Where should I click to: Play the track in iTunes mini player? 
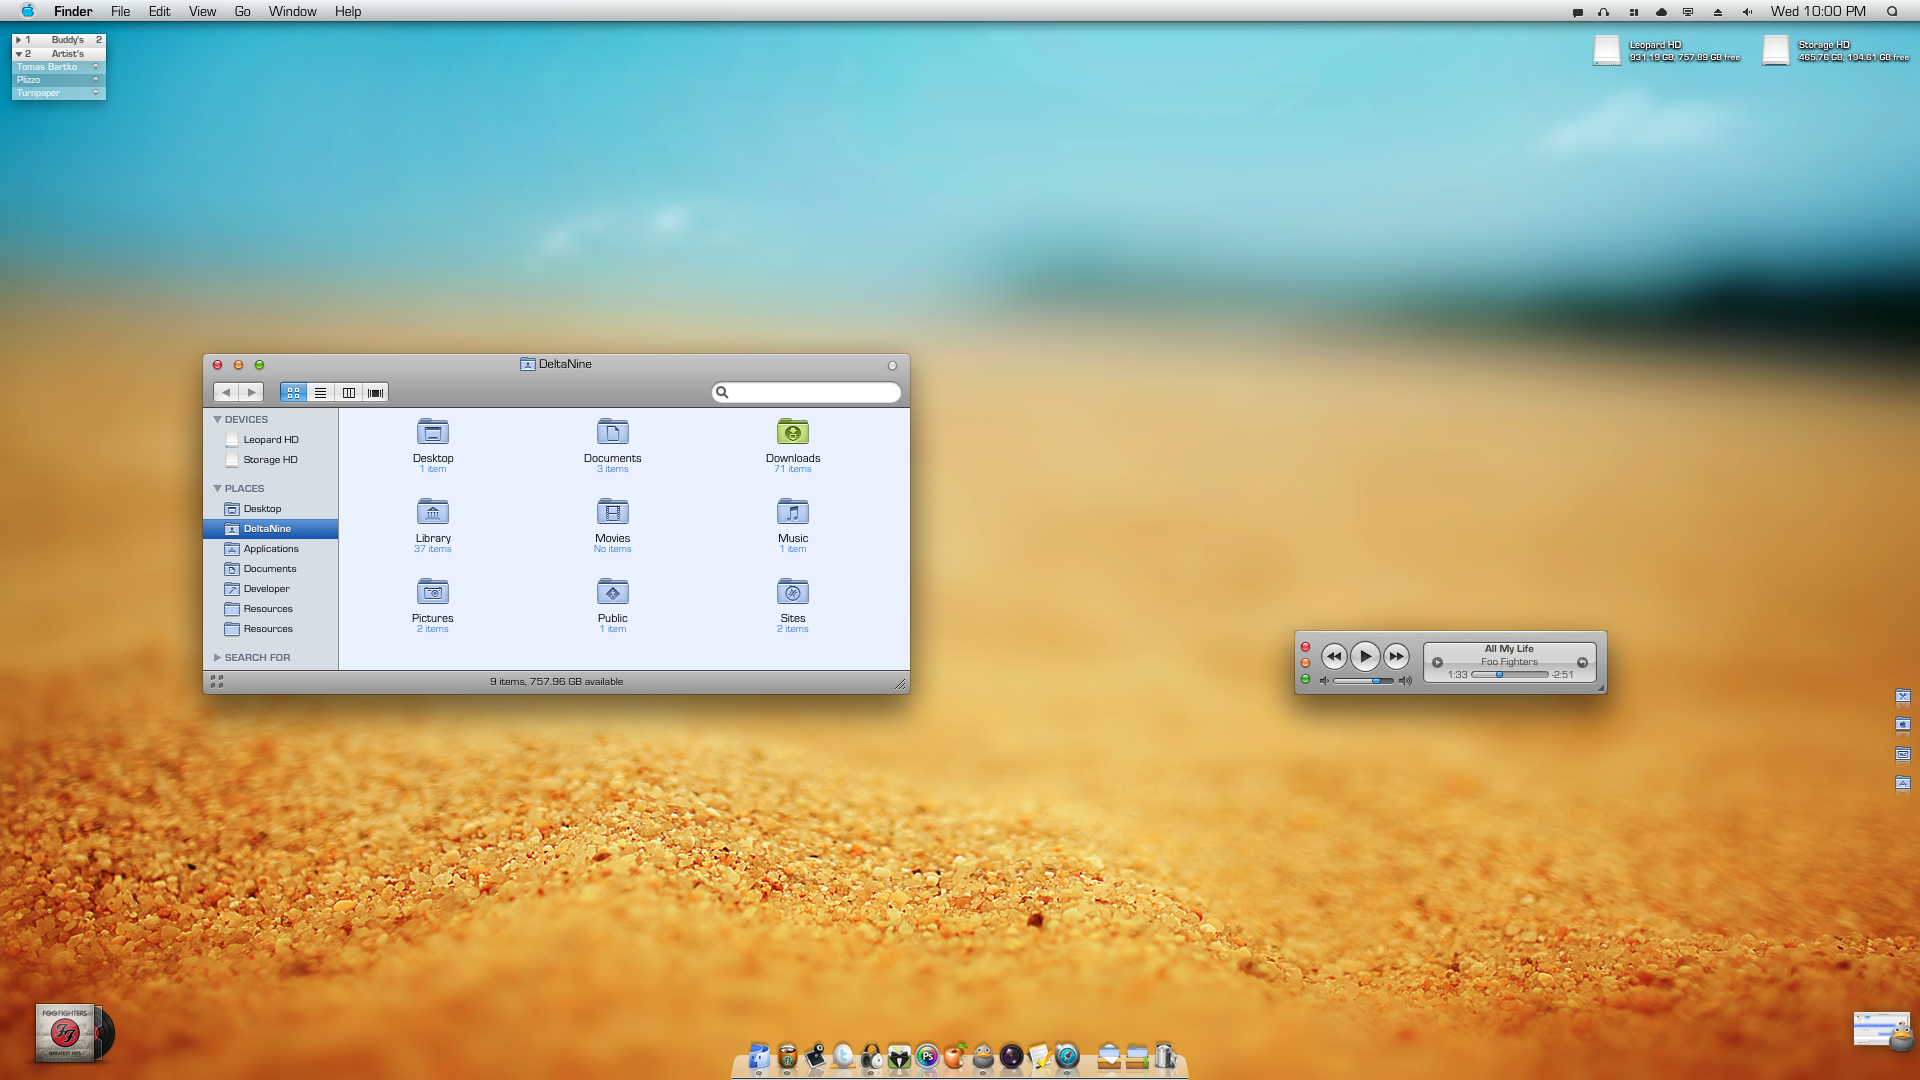[x=1365, y=656]
